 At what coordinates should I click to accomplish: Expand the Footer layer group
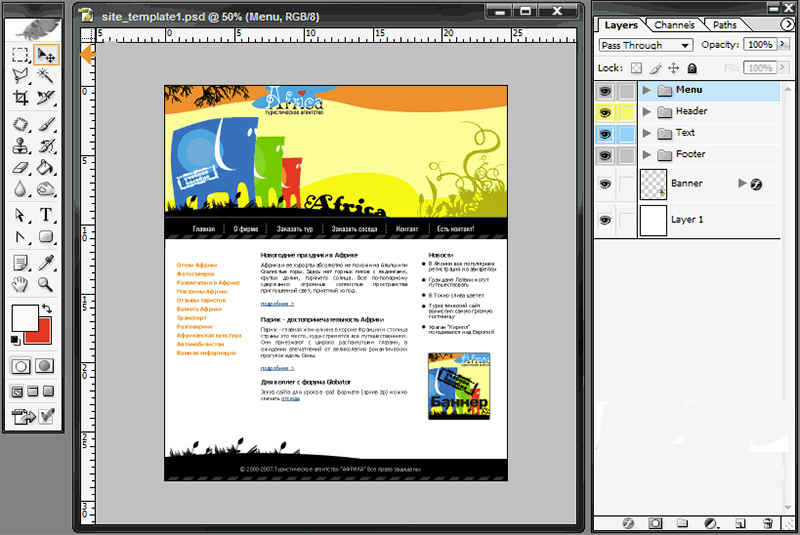click(x=647, y=154)
